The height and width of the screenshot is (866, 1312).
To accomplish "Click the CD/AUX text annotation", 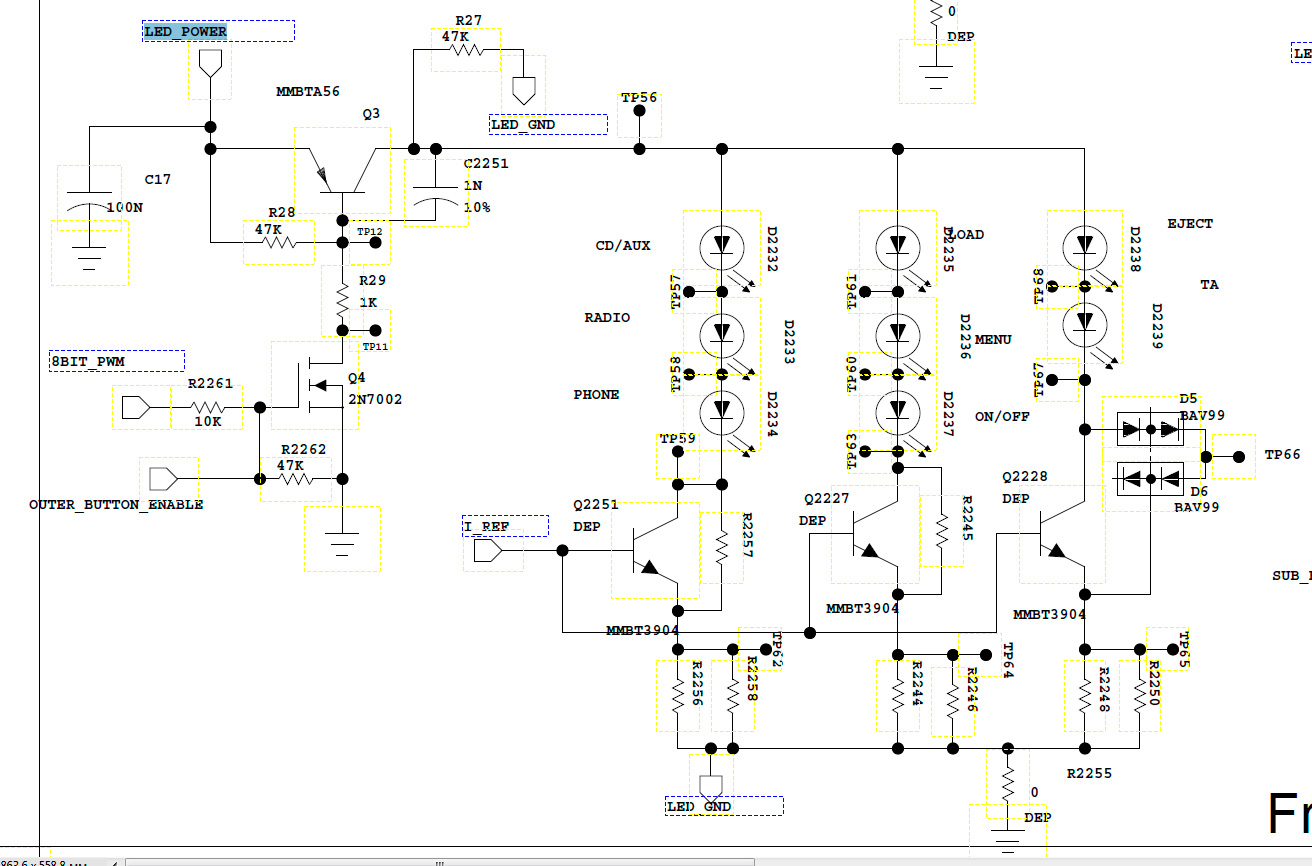I will tap(623, 246).
